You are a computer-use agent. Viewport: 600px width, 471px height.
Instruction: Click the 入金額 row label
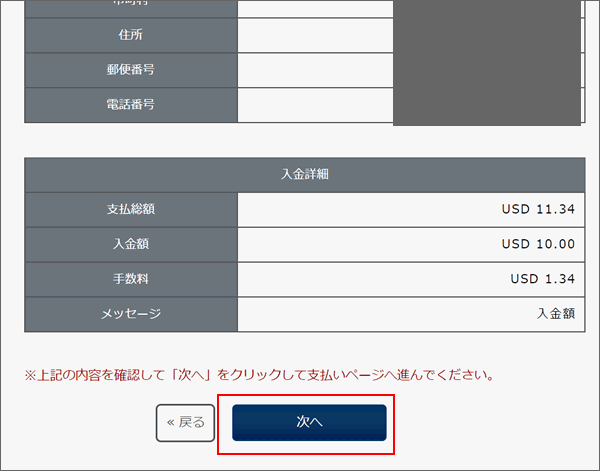tap(131, 244)
